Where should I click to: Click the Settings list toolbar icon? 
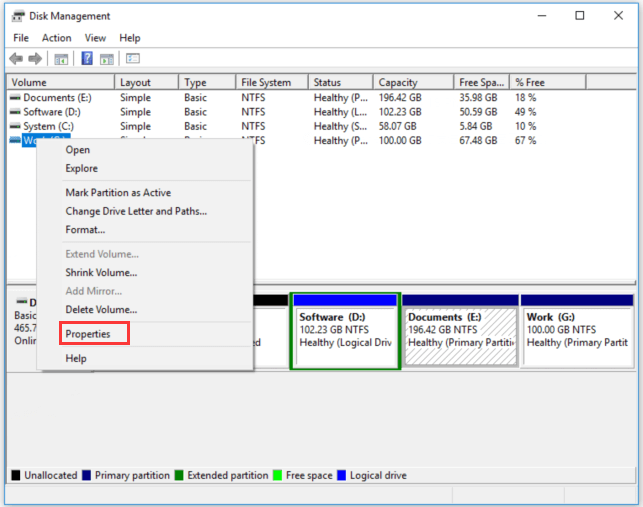pyautogui.click(x=133, y=59)
